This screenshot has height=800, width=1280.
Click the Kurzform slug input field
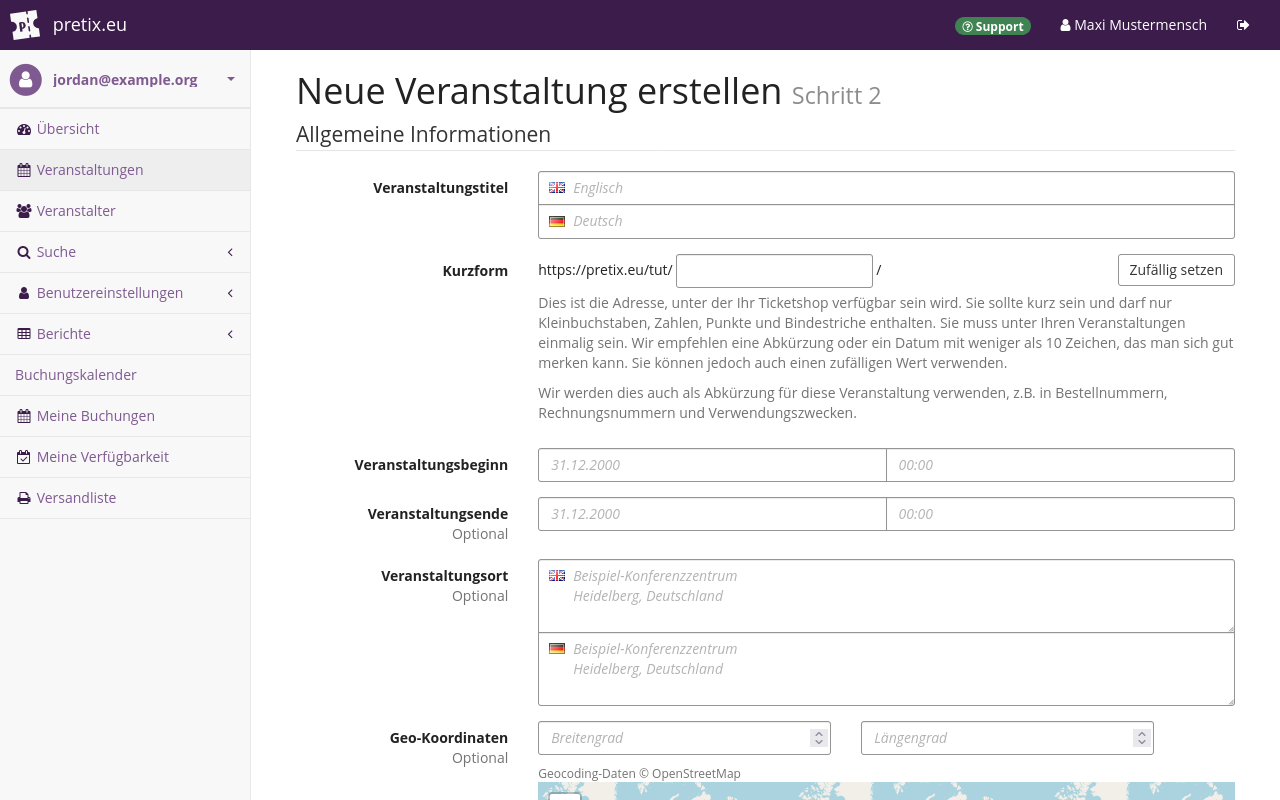click(774, 271)
